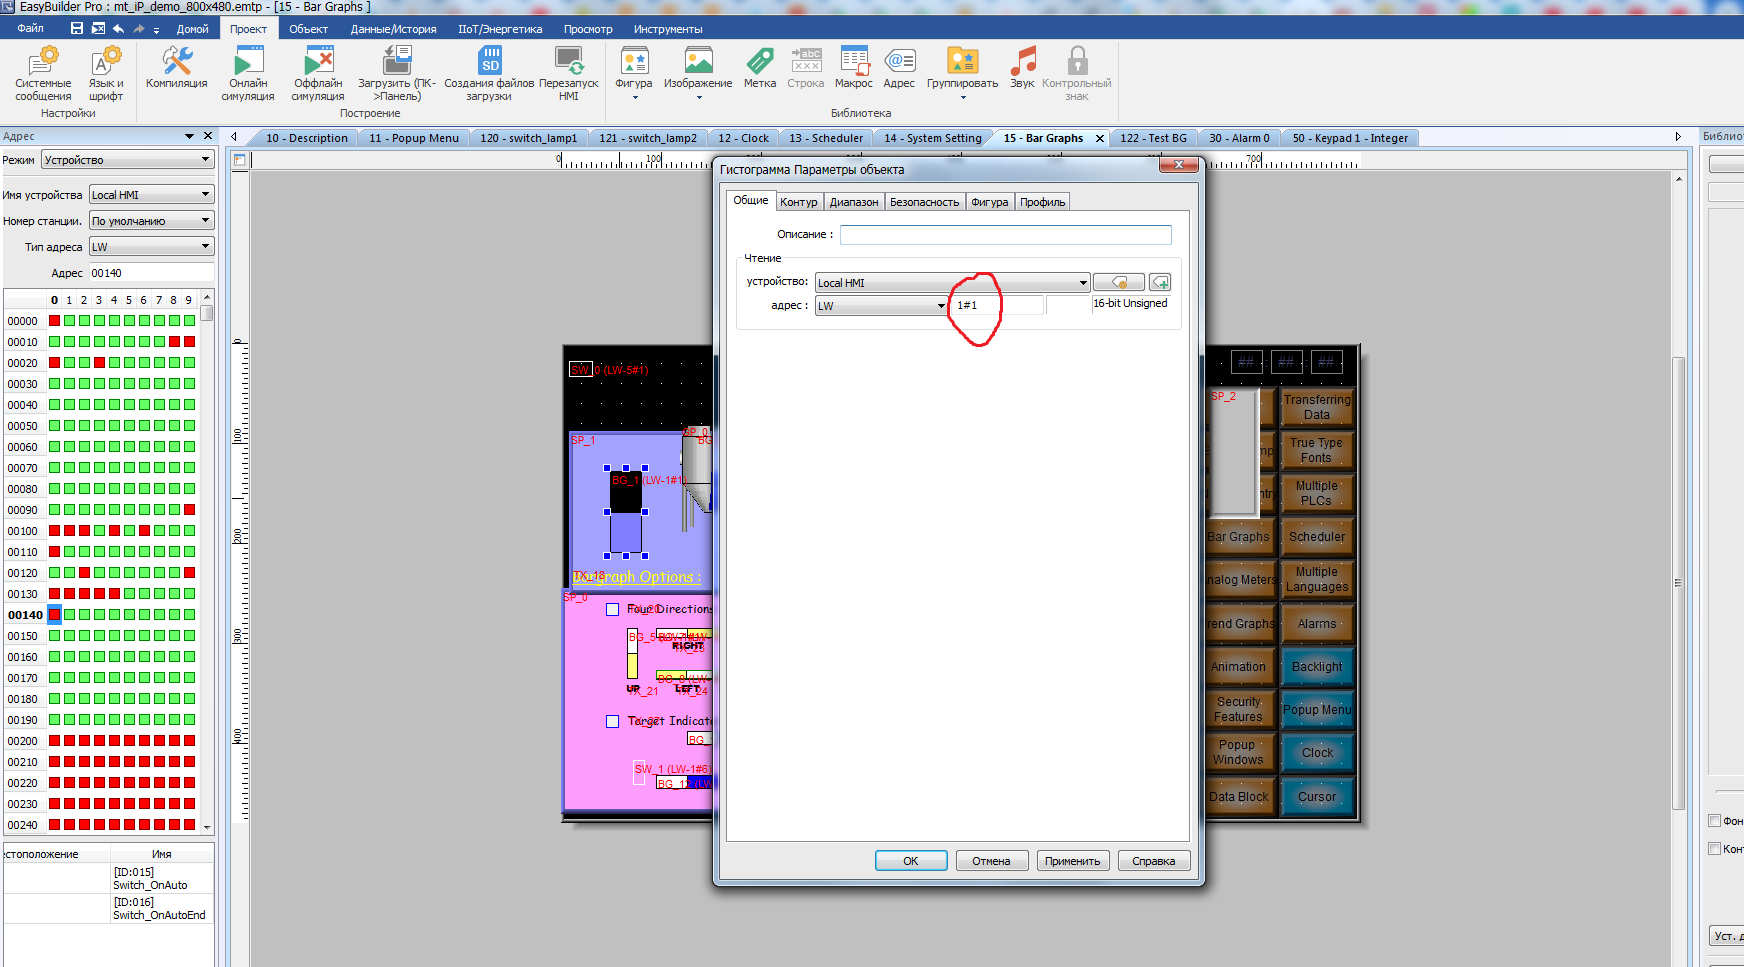Click the Адрес field showing 00140

[x=151, y=273]
